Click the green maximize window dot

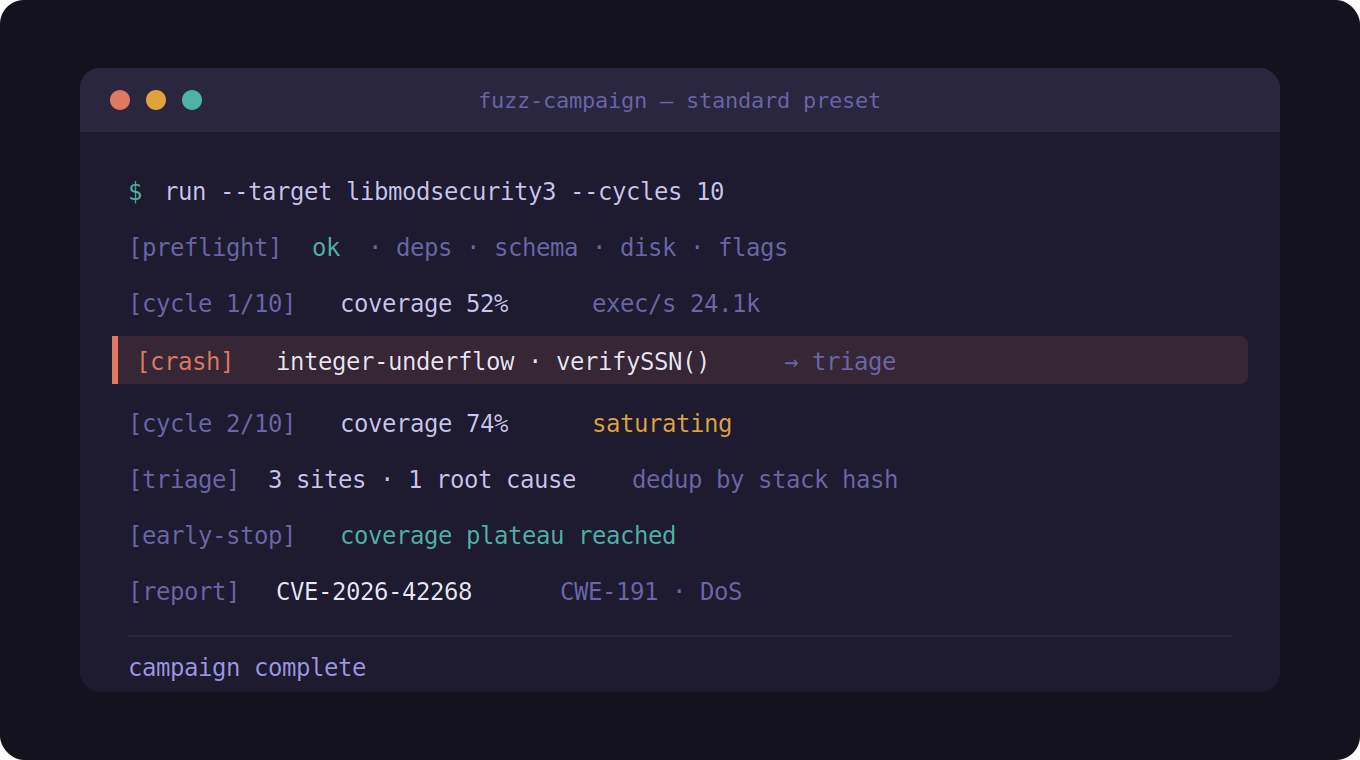pos(192,100)
